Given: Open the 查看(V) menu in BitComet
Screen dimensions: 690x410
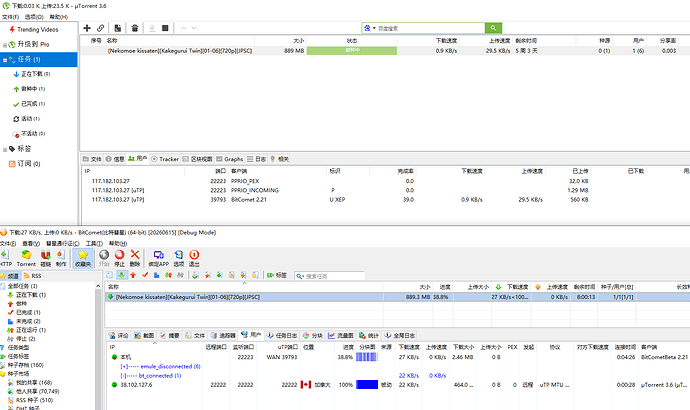Looking at the screenshot, I should pos(31,244).
